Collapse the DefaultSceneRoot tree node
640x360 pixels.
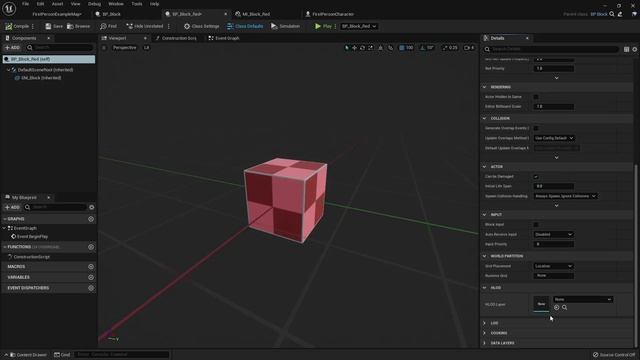tap(9, 70)
